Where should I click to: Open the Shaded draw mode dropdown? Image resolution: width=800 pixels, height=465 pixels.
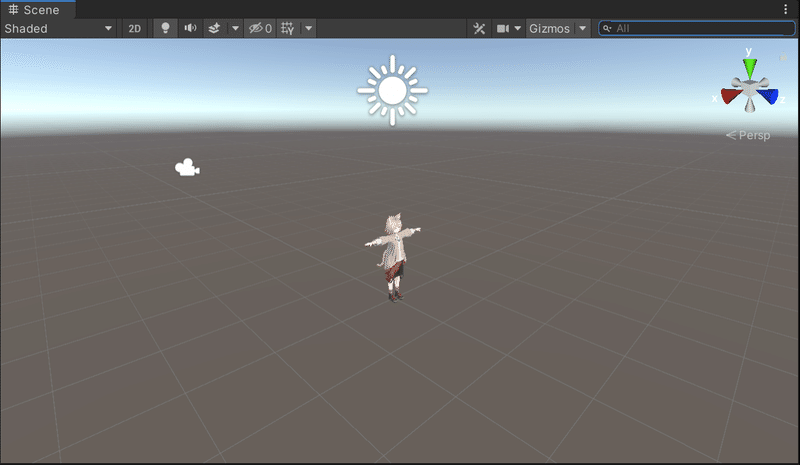[58, 29]
